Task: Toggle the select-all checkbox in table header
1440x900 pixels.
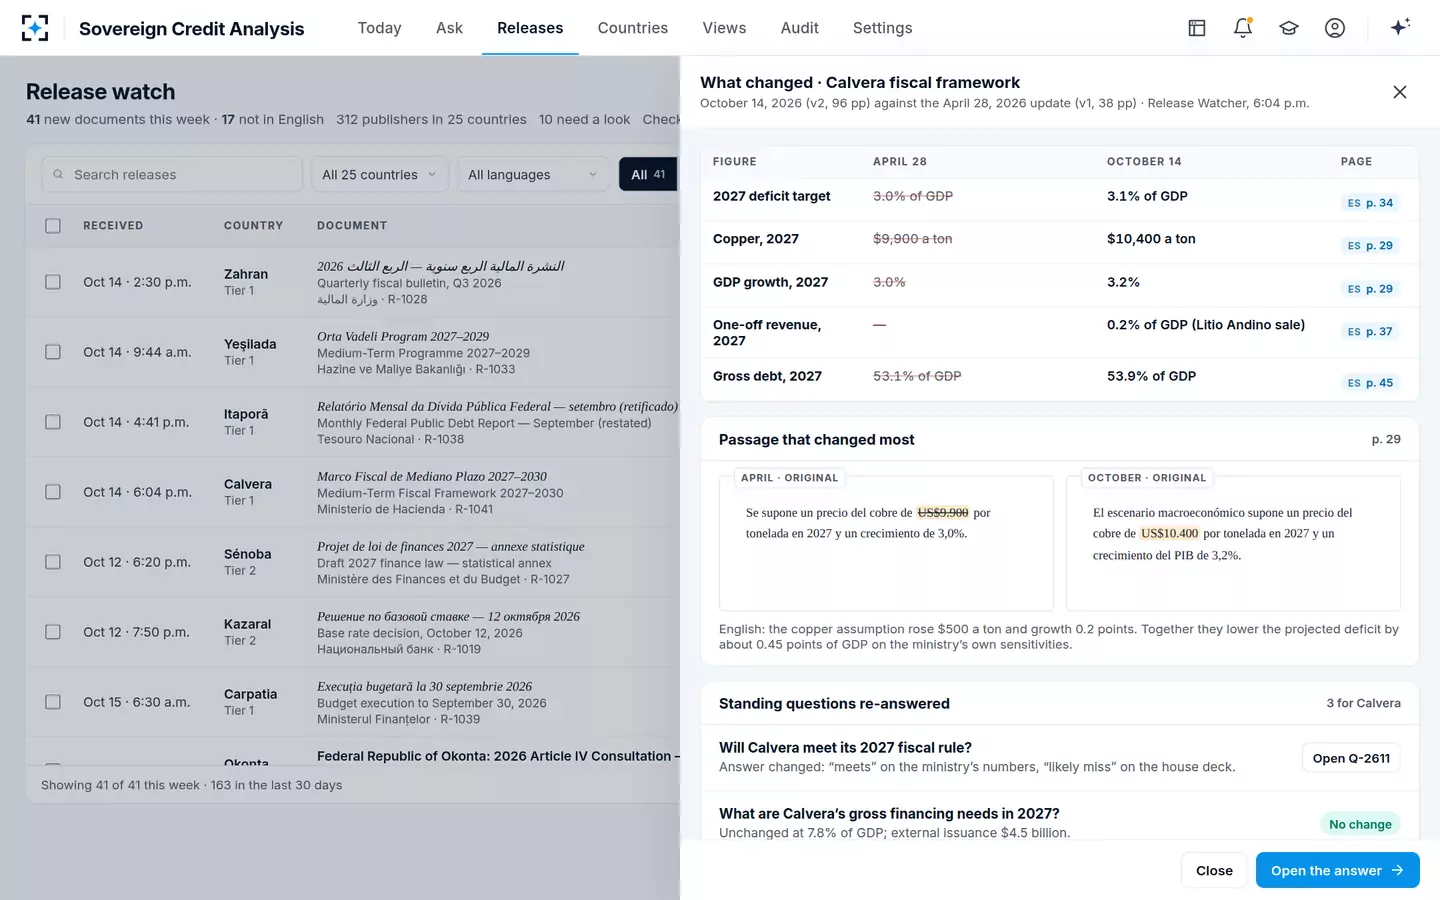Action: [53, 226]
